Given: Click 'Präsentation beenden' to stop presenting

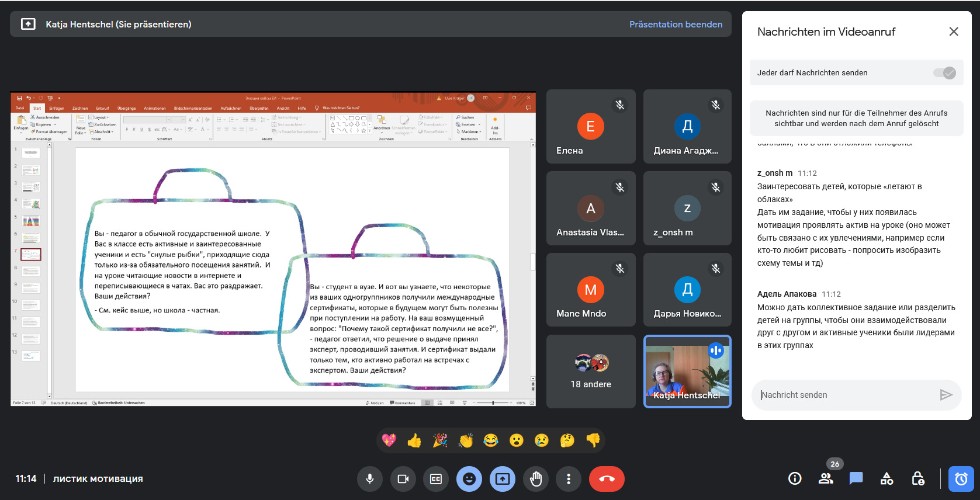Looking at the screenshot, I should tap(675, 24).
